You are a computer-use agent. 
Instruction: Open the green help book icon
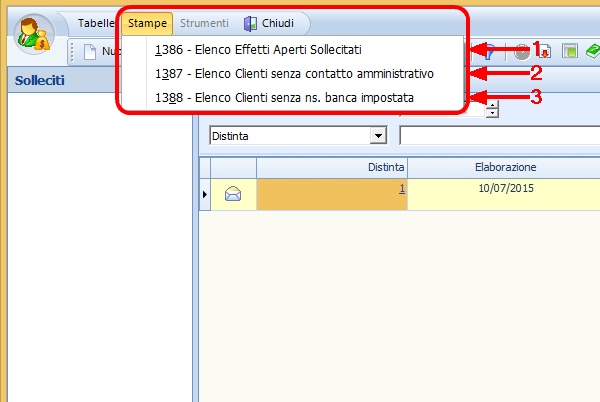[592, 52]
